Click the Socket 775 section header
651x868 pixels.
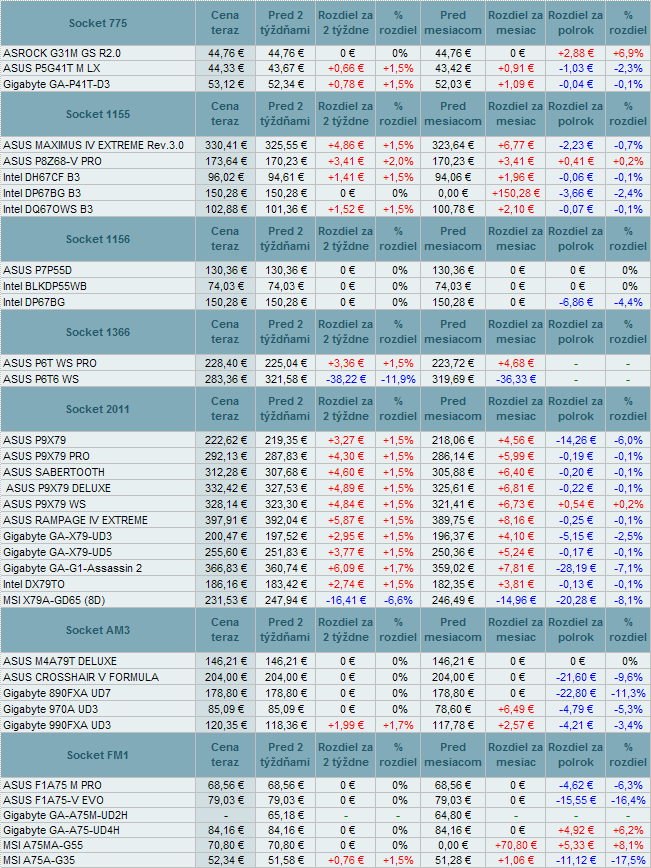pyautogui.click(x=97, y=23)
